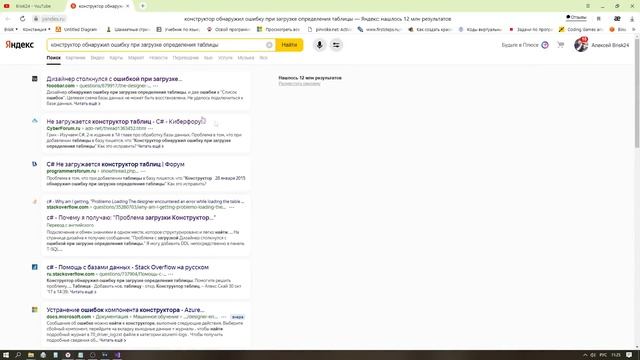Image resolution: width=640 pixels, height=360 pixels.
Task: Open the browser downloads arrow icon
Action: pyautogui.click(x=632, y=19)
